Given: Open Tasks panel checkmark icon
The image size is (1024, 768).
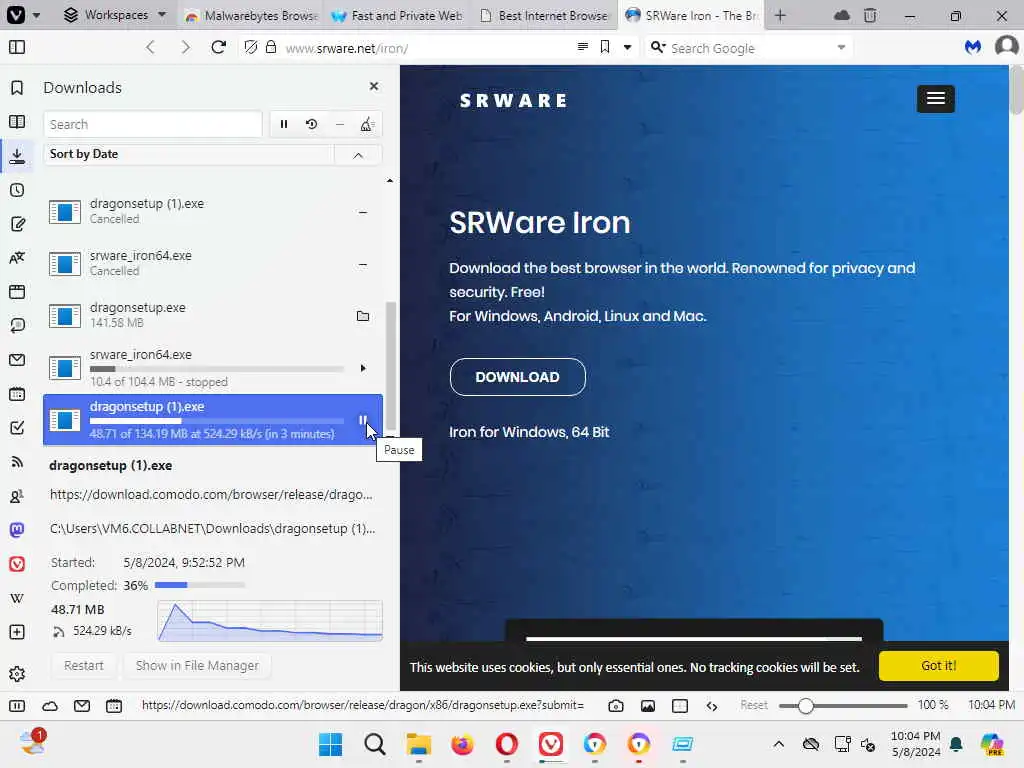Looking at the screenshot, I should tap(17, 428).
